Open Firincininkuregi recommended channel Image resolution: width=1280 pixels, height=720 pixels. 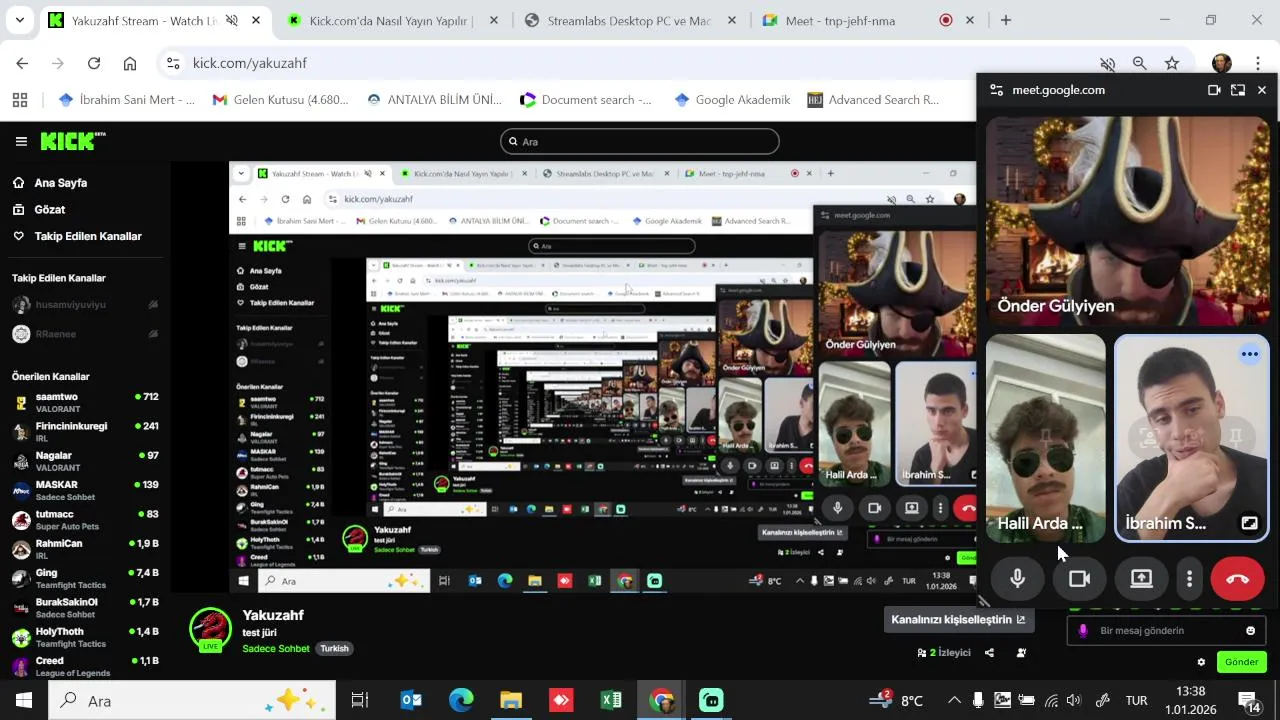pos(85,432)
